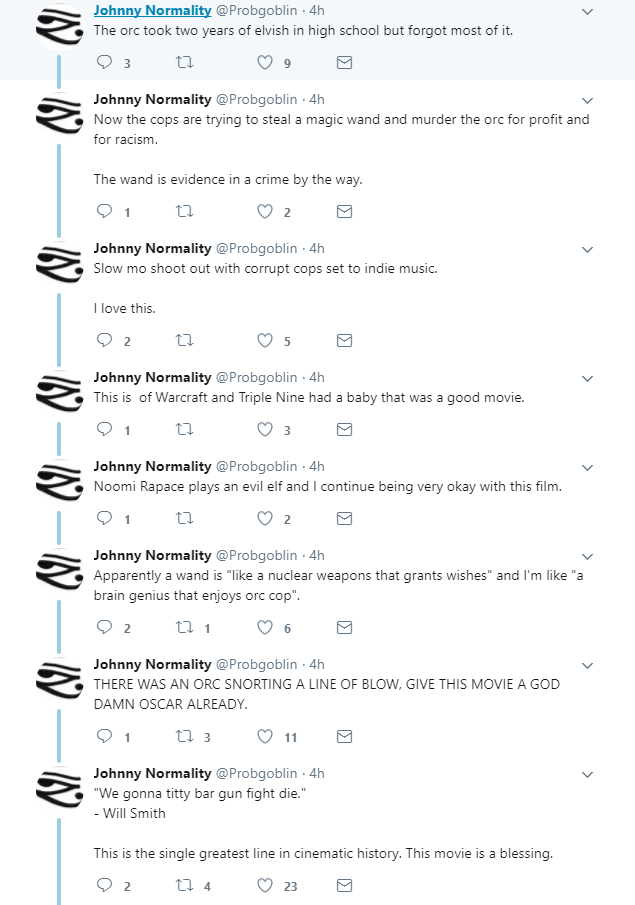
Task: Like the elvish in high school tweet
Action: tap(265, 62)
